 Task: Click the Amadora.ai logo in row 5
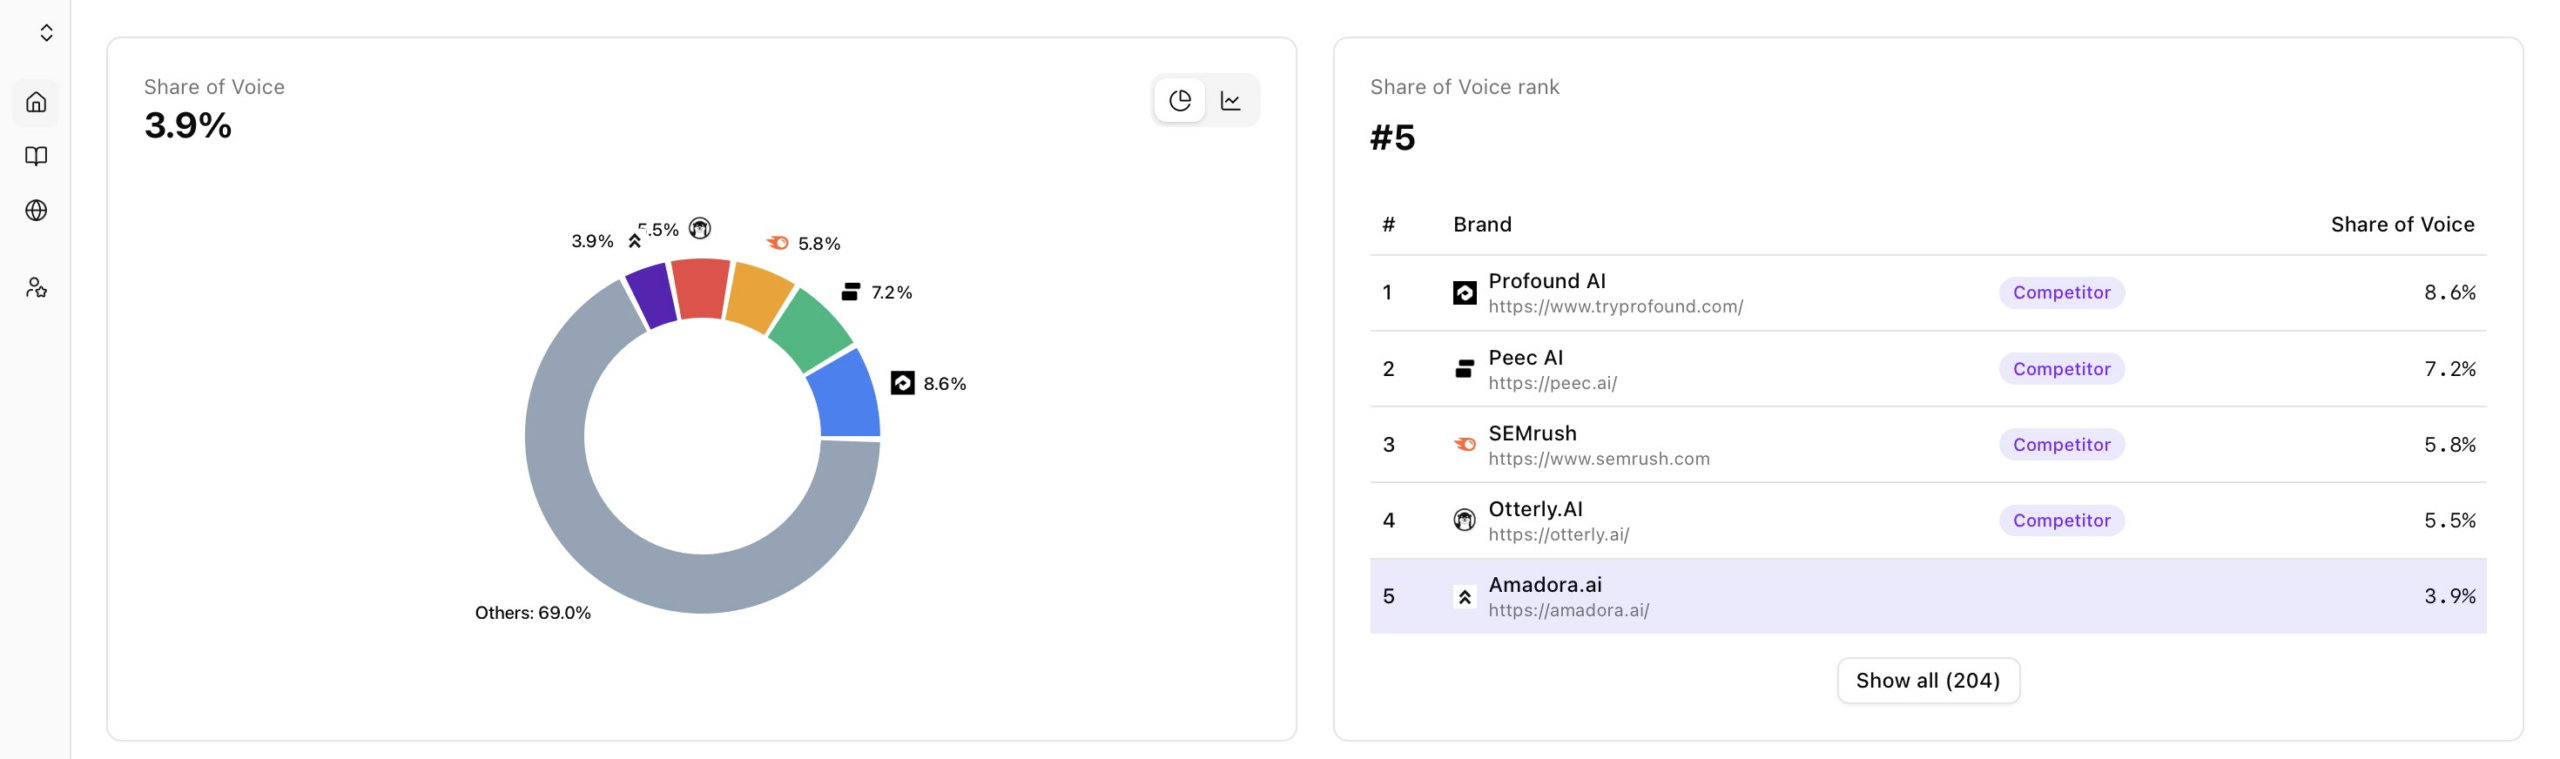(1463, 596)
